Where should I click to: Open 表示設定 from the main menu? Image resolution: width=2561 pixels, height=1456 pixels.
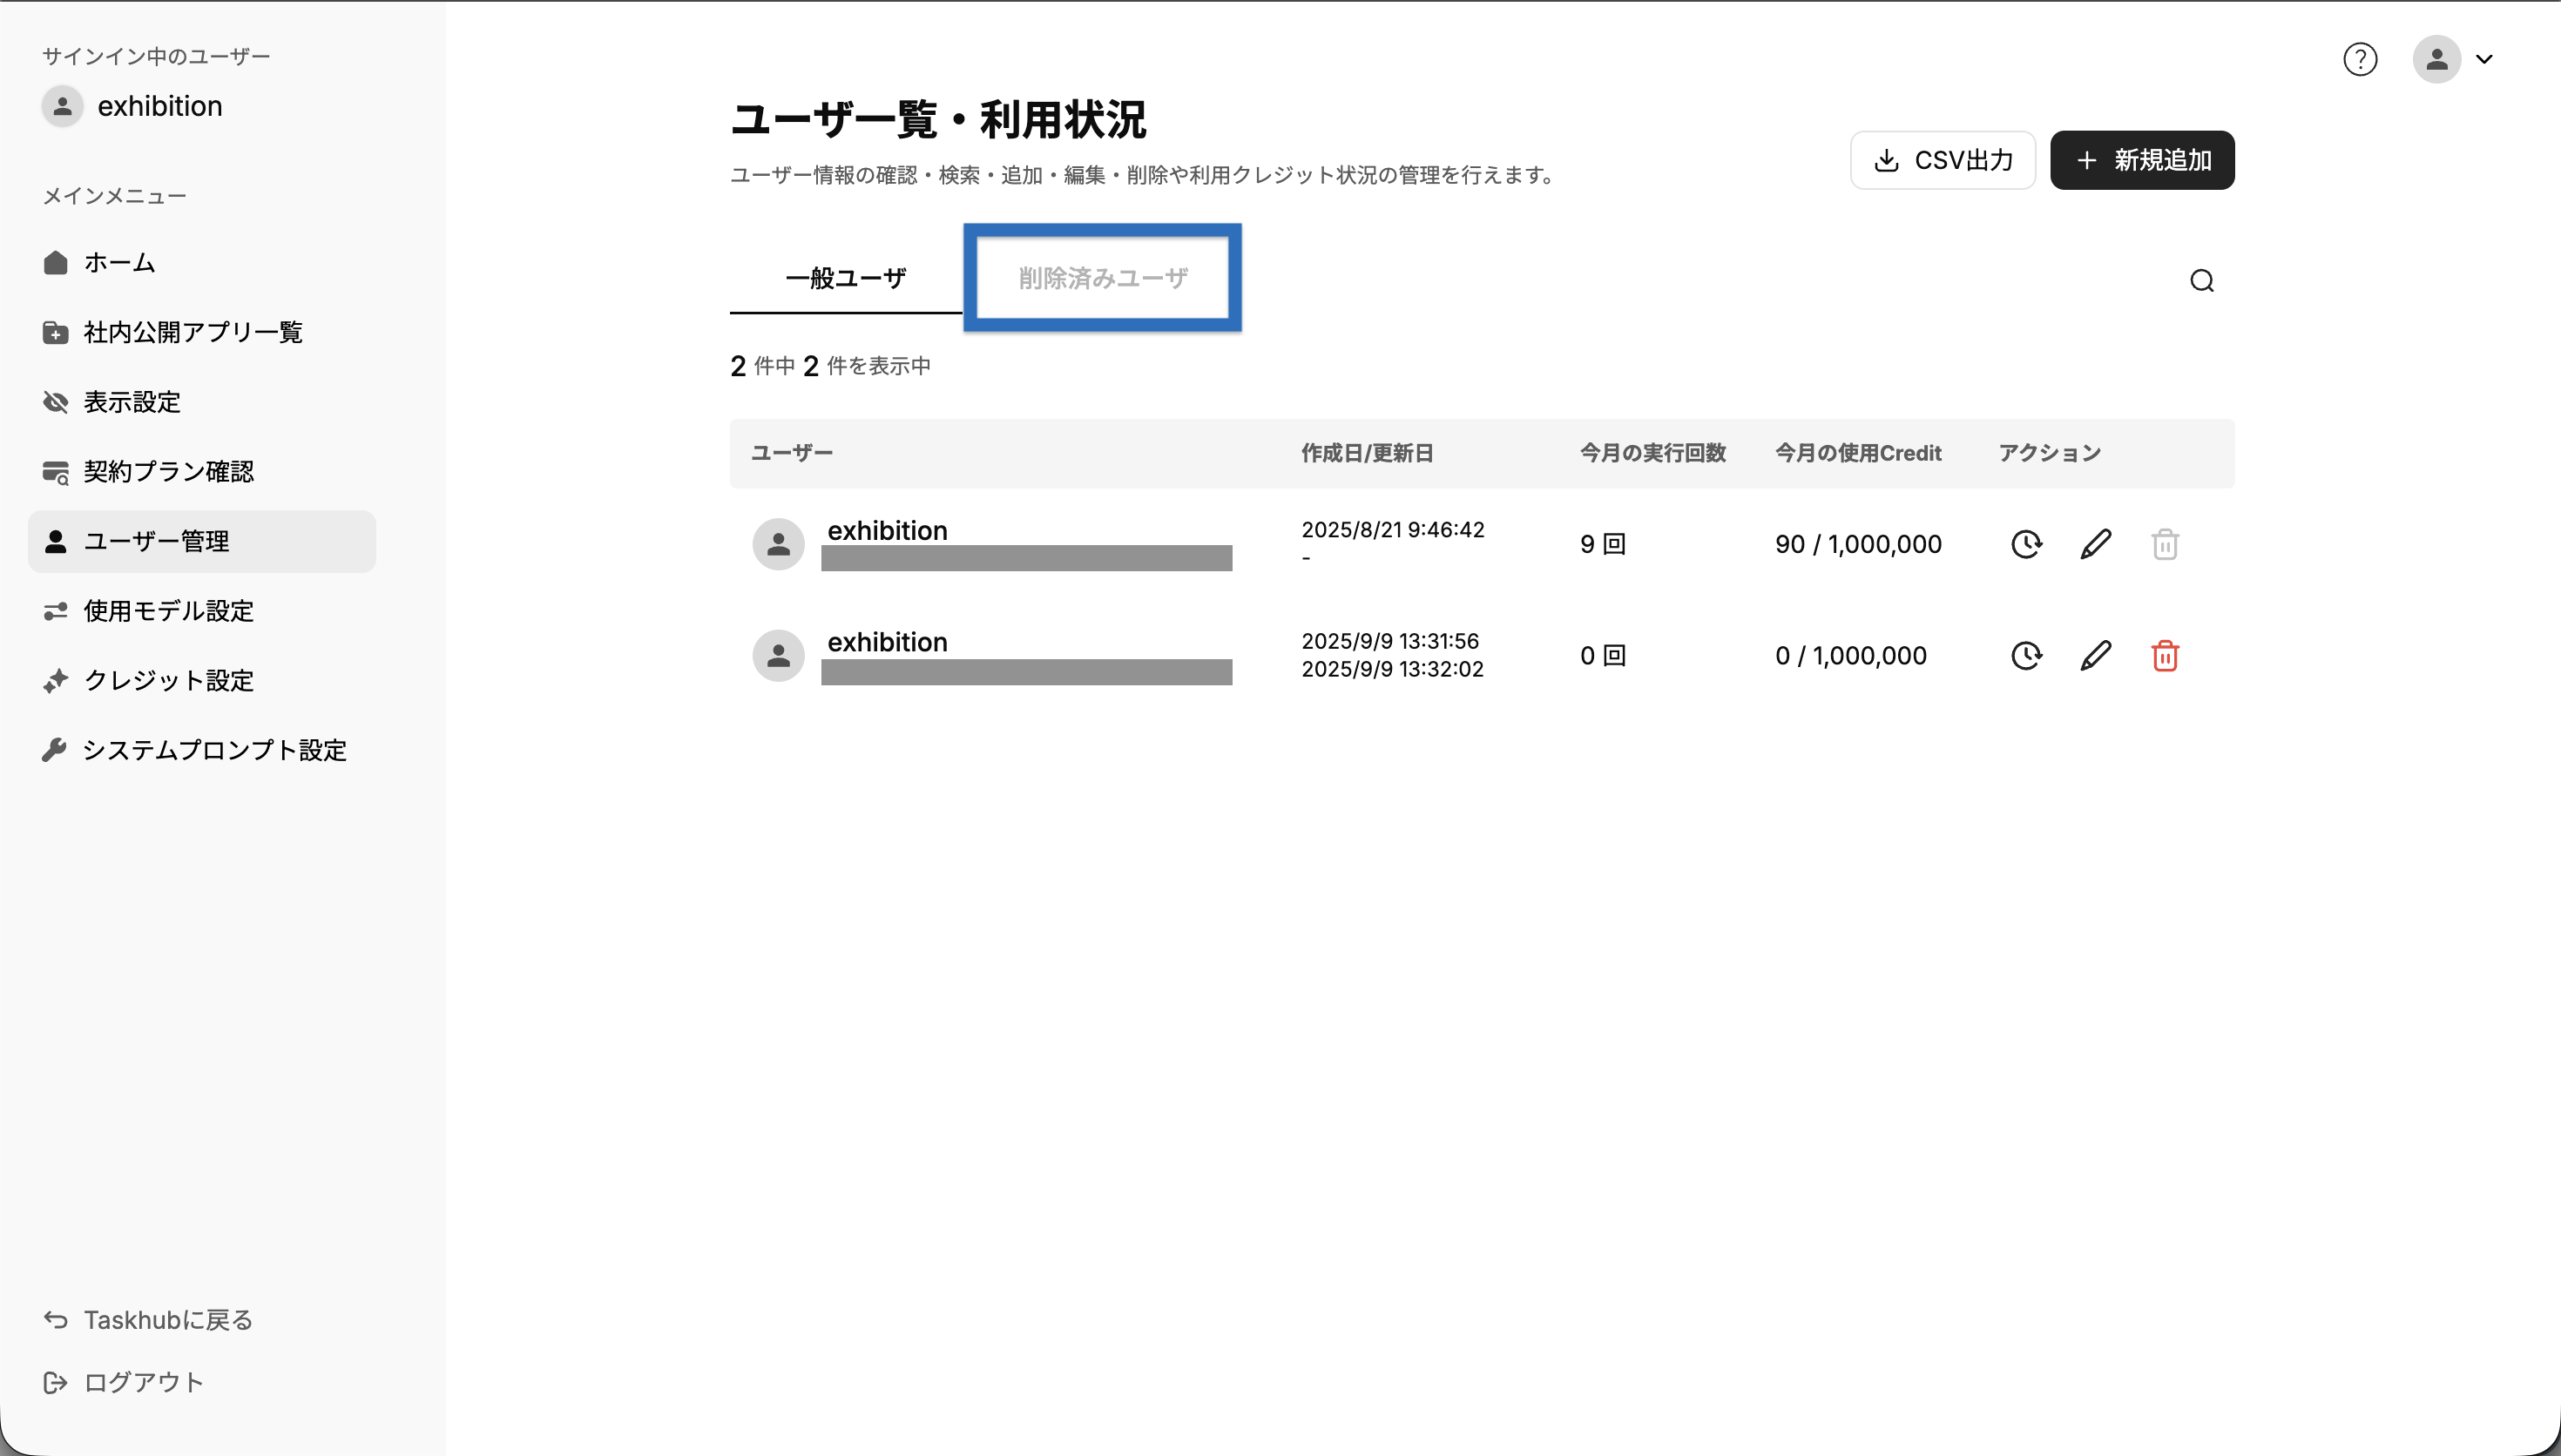pos(132,402)
